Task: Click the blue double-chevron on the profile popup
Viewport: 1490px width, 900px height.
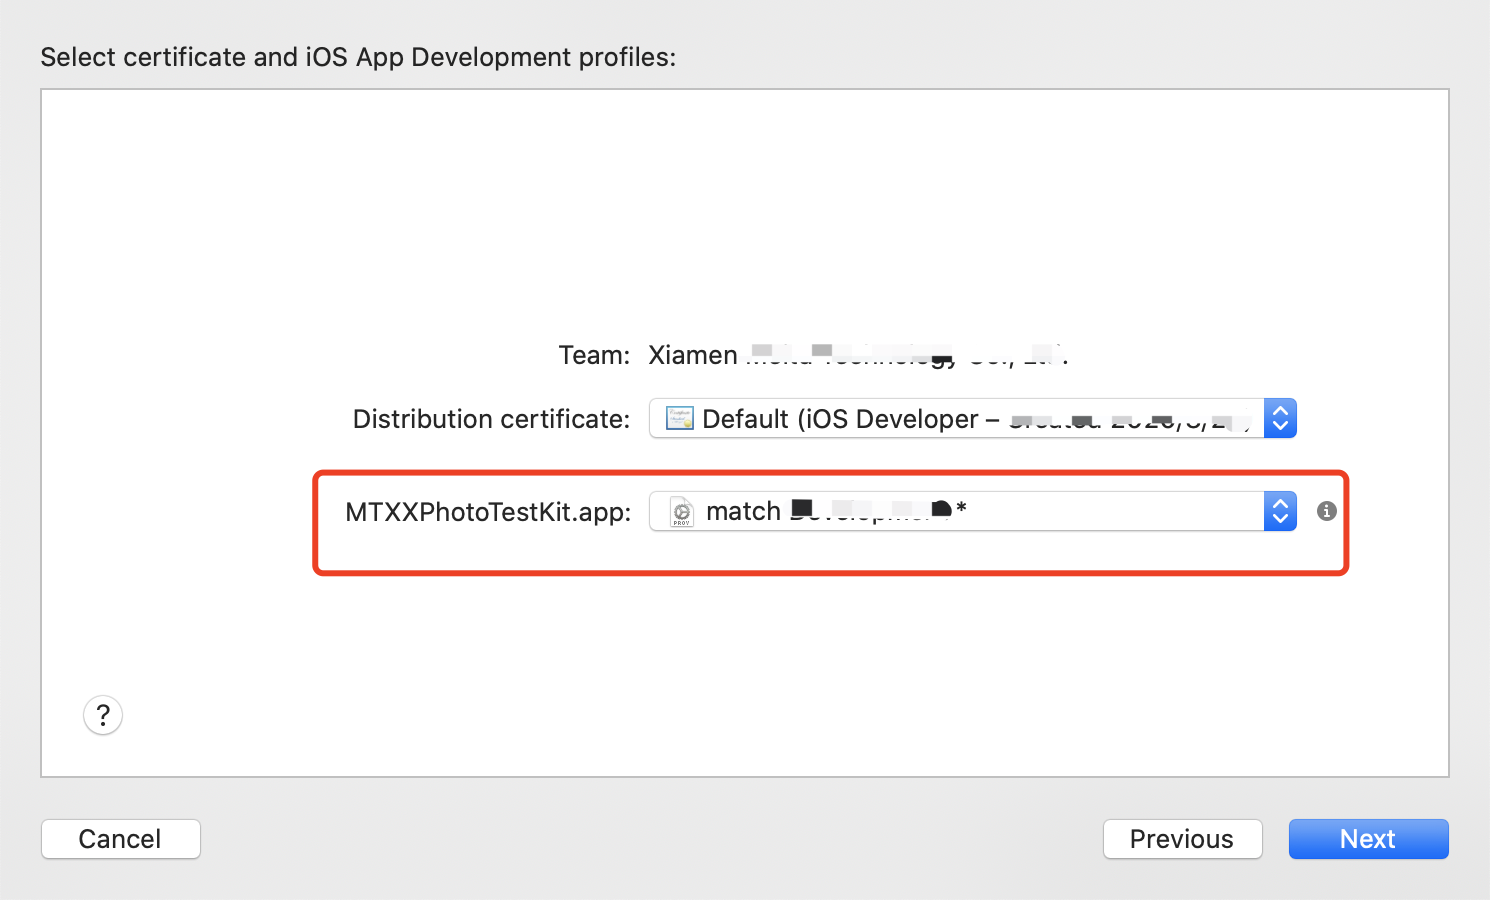Action: coord(1280,511)
